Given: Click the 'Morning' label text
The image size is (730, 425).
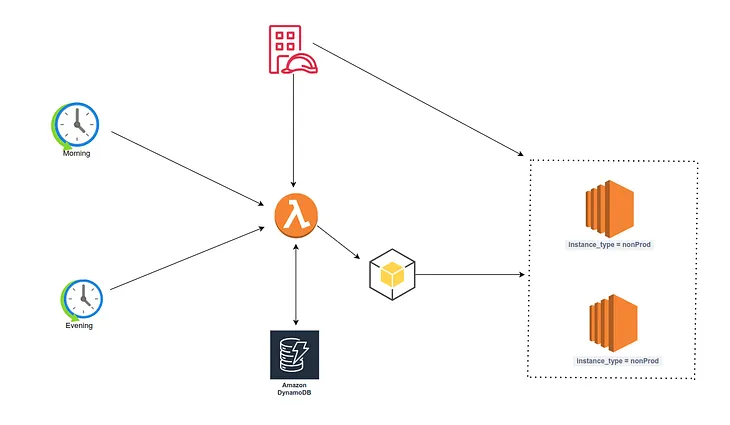Looking at the screenshot, I should click(76, 153).
